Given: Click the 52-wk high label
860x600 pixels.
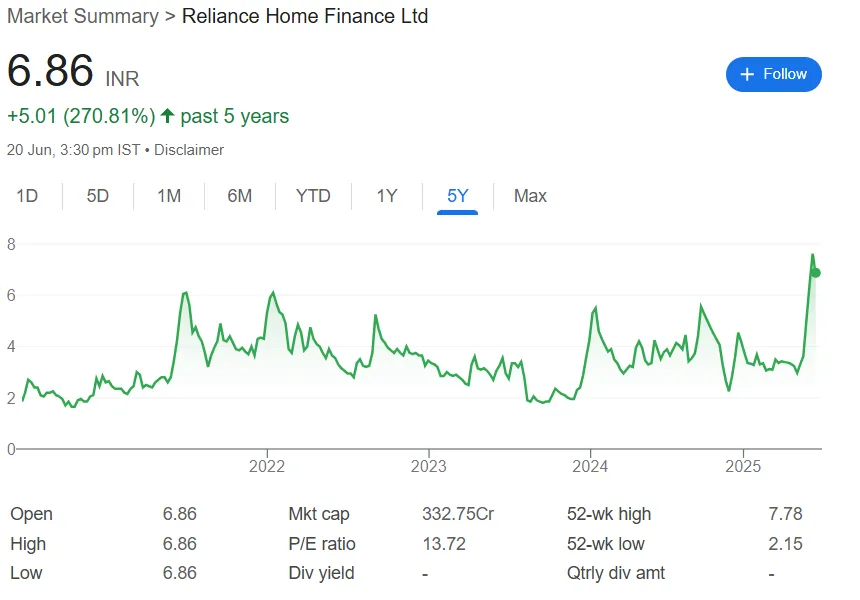Looking at the screenshot, I should pos(609,514).
